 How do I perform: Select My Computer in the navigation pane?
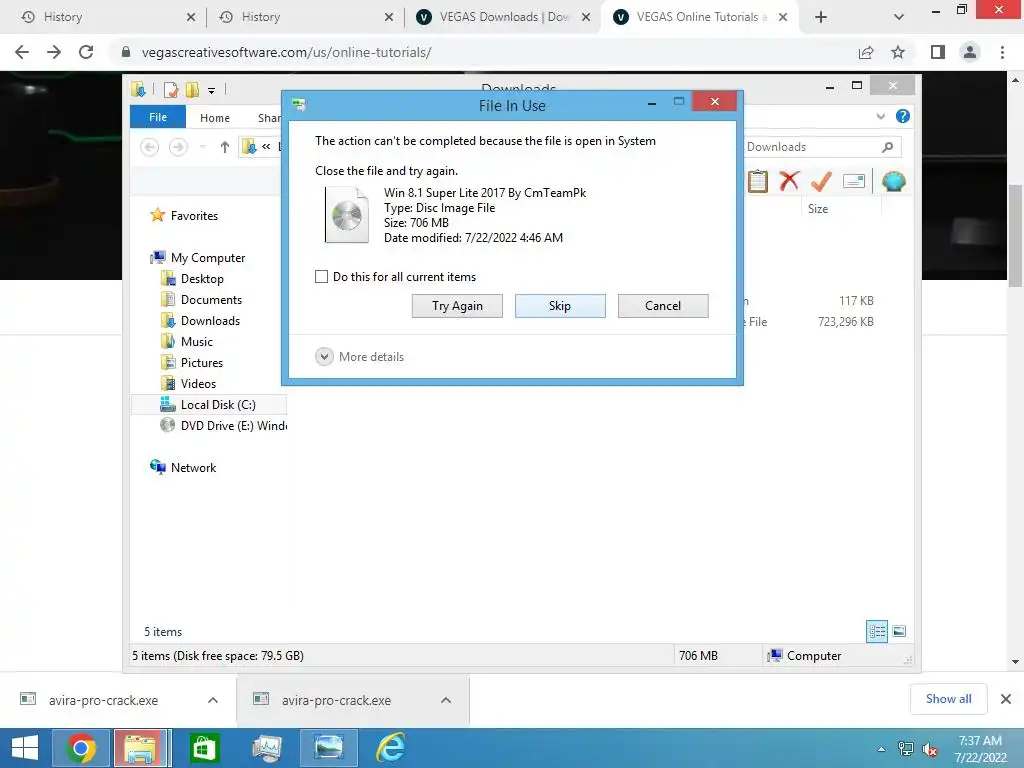tap(208, 258)
